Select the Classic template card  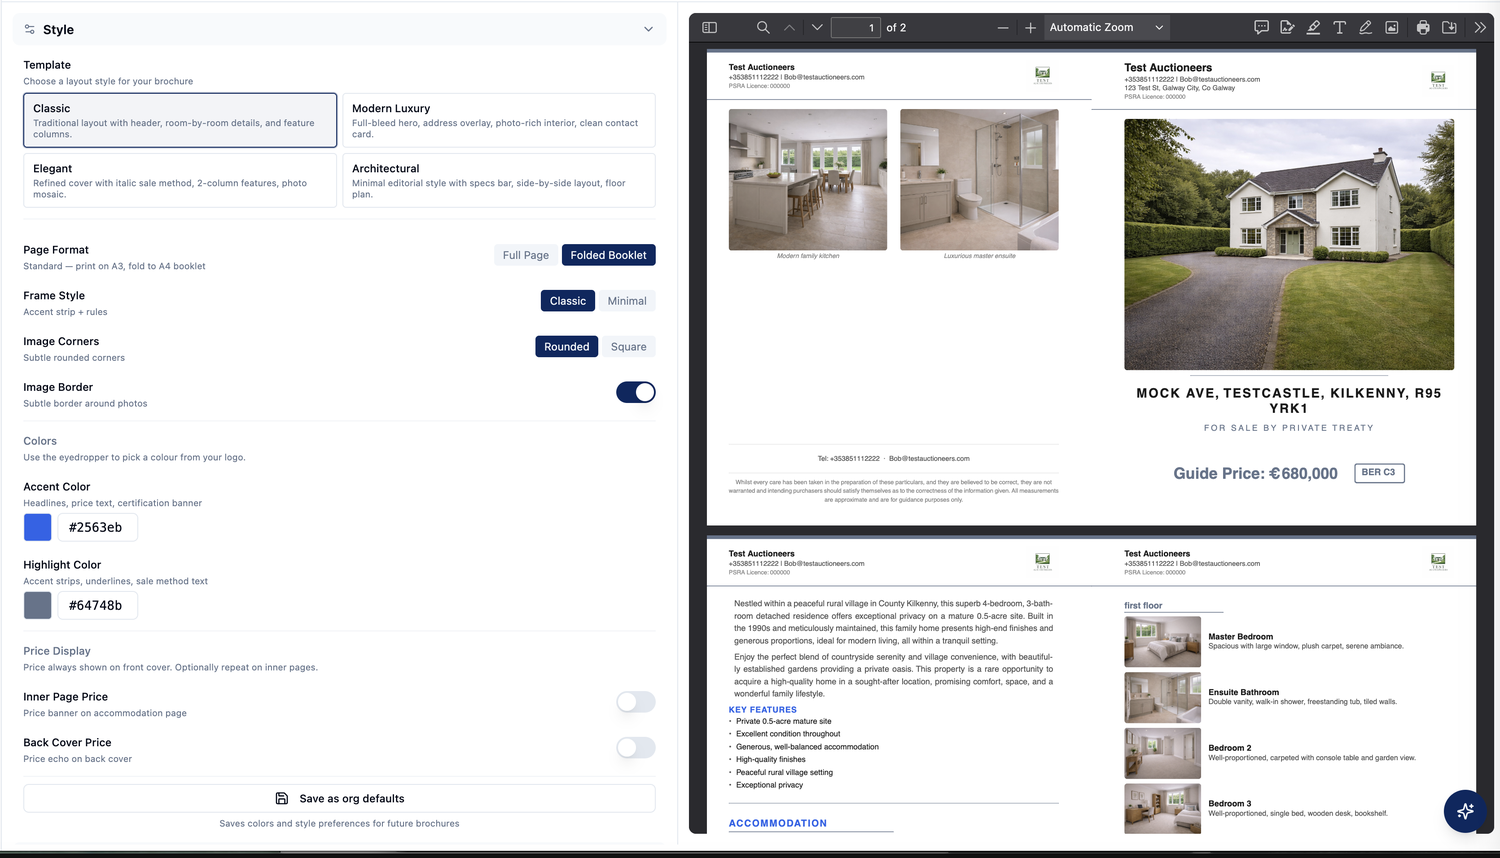point(180,120)
